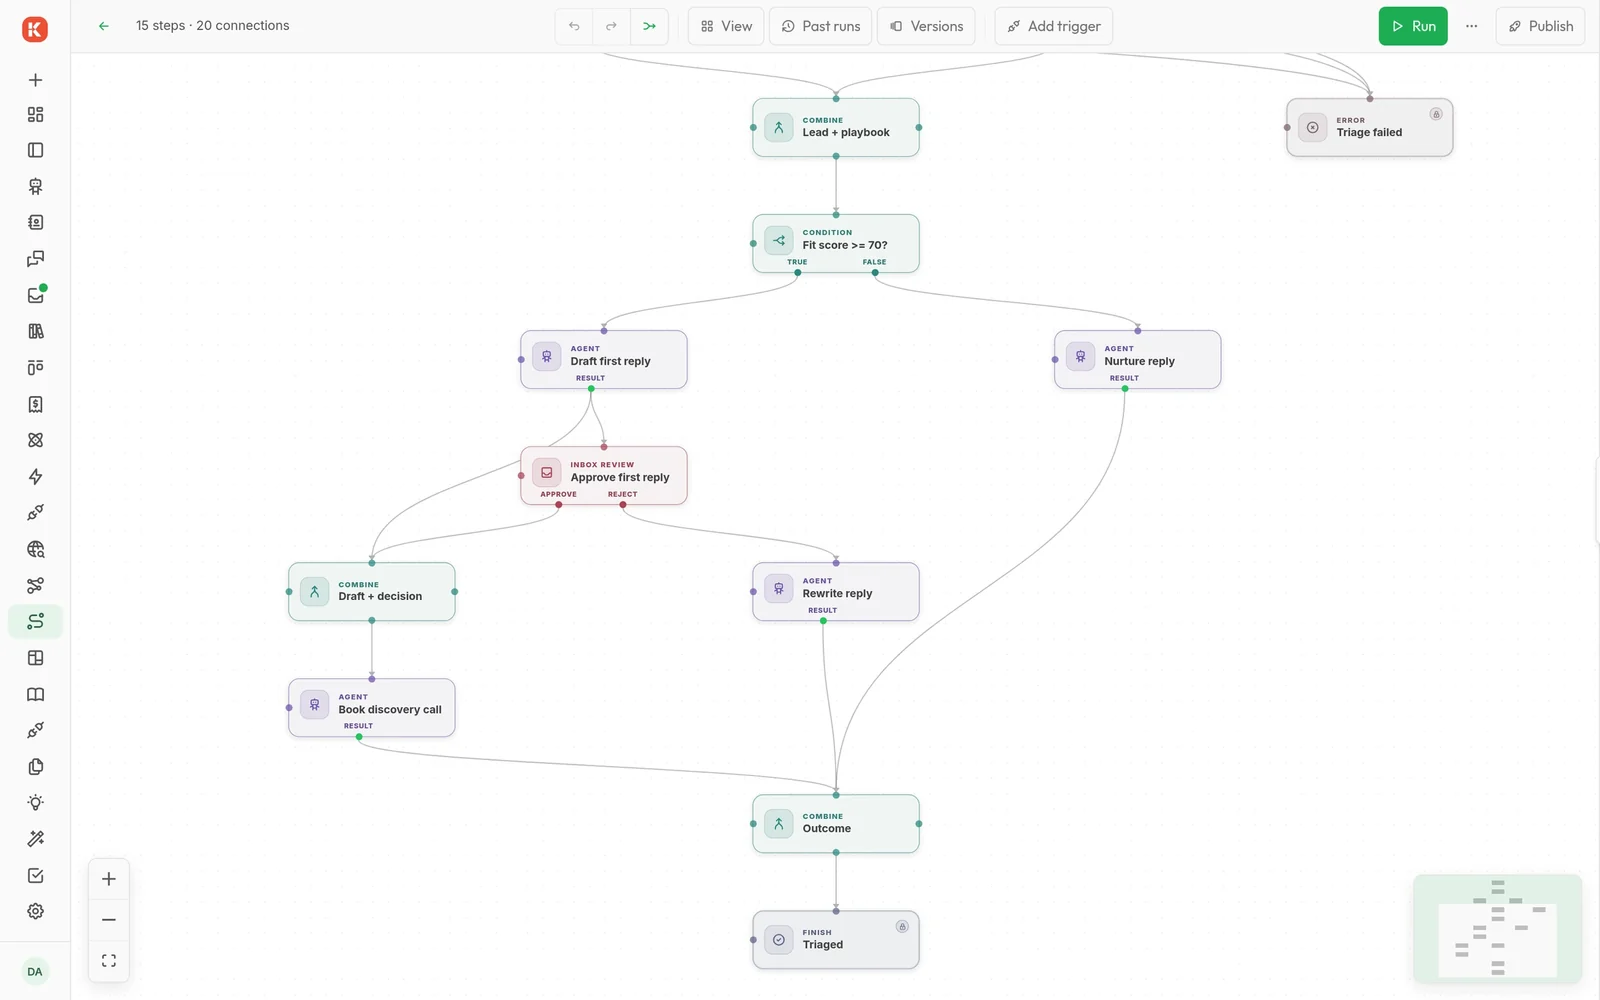Open Past runs

(820, 26)
